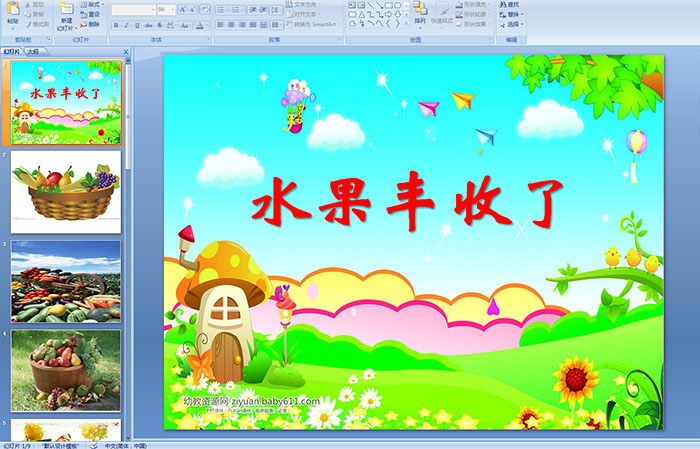Screen dimensions: 700x449
Task: Select the straight line shape
Action: coord(371,5)
